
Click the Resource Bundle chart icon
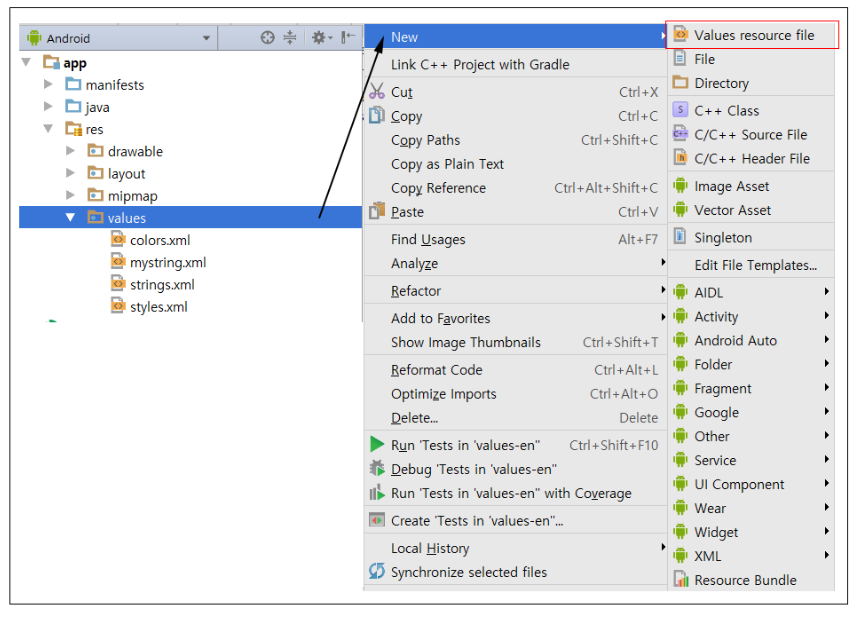click(680, 579)
